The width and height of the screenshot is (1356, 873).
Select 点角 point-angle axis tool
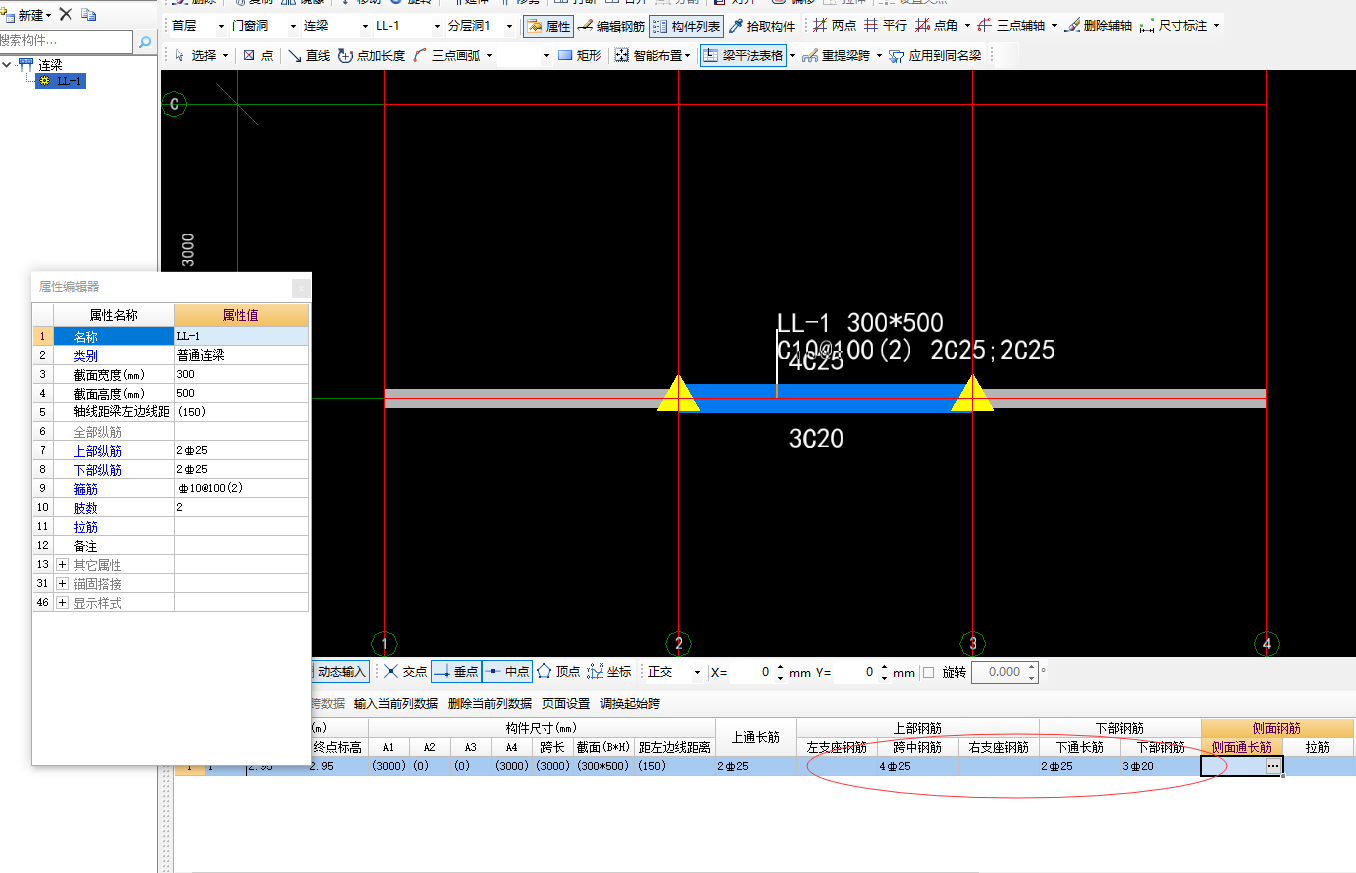[x=937, y=26]
